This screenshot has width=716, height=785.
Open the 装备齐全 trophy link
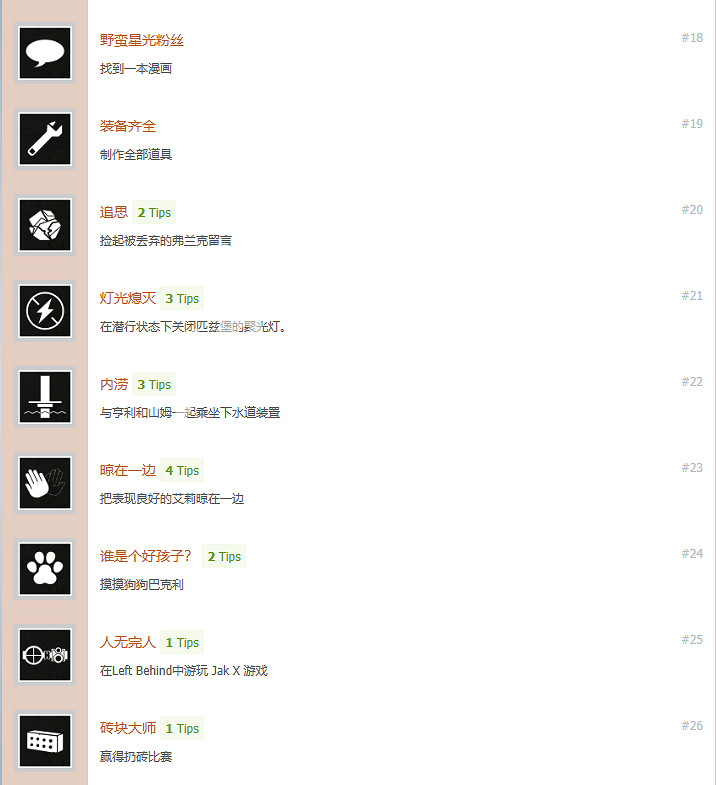[x=128, y=126]
